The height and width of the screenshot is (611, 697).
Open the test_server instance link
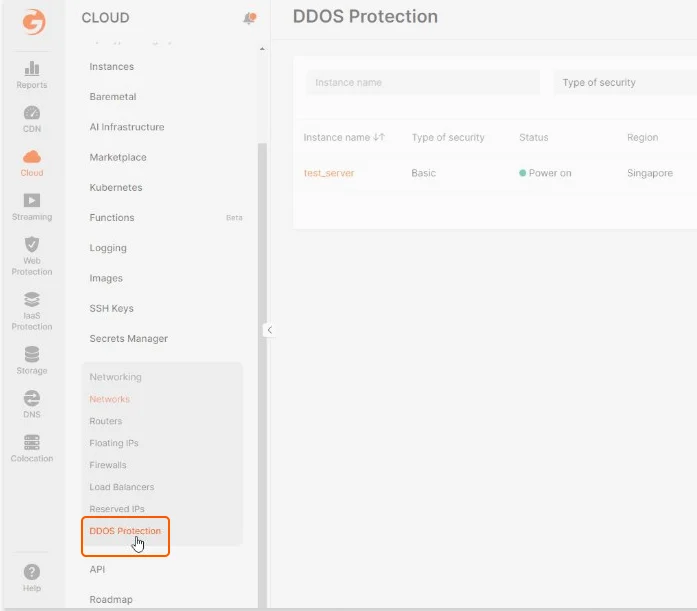click(x=328, y=173)
